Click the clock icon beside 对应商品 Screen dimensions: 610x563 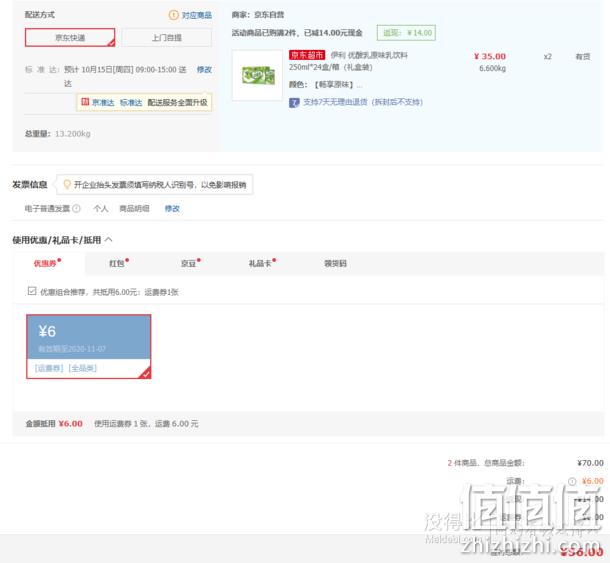pos(173,15)
